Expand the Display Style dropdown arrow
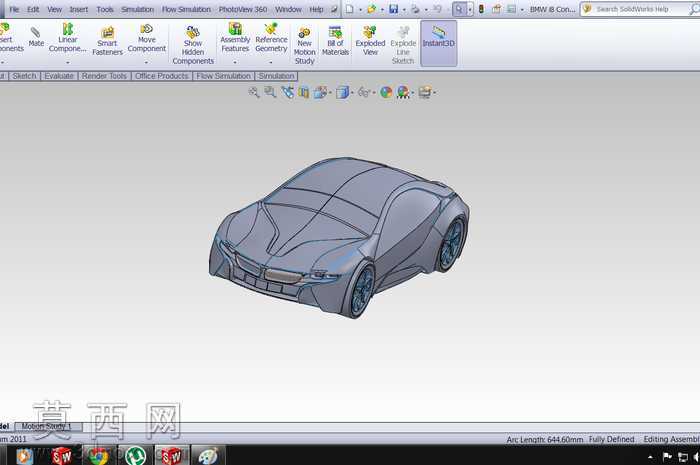Screen dimensions: 700x465 pyautogui.click(x=352, y=93)
